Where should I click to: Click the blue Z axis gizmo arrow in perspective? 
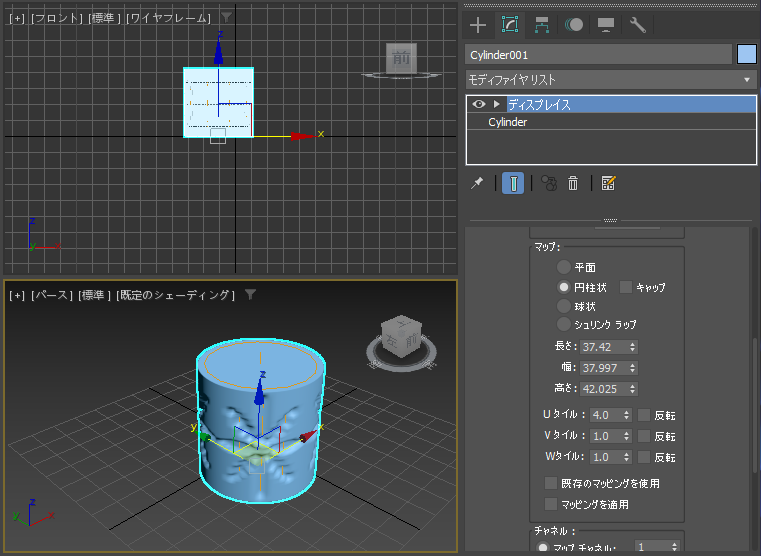pos(260,392)
